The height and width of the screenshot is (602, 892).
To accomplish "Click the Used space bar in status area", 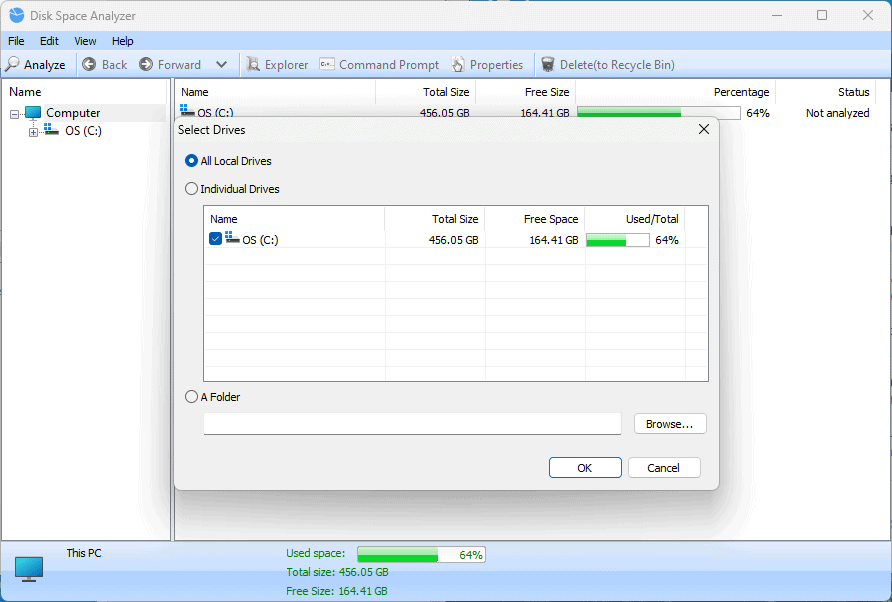I will point(422,554).
